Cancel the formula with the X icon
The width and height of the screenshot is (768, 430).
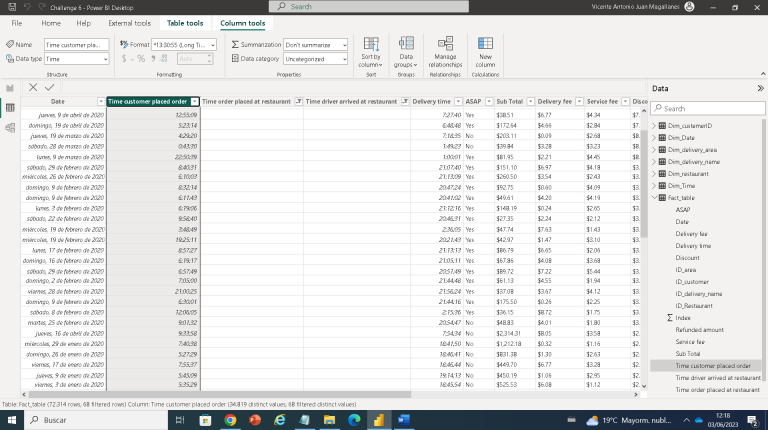click(x=34, y=88)
